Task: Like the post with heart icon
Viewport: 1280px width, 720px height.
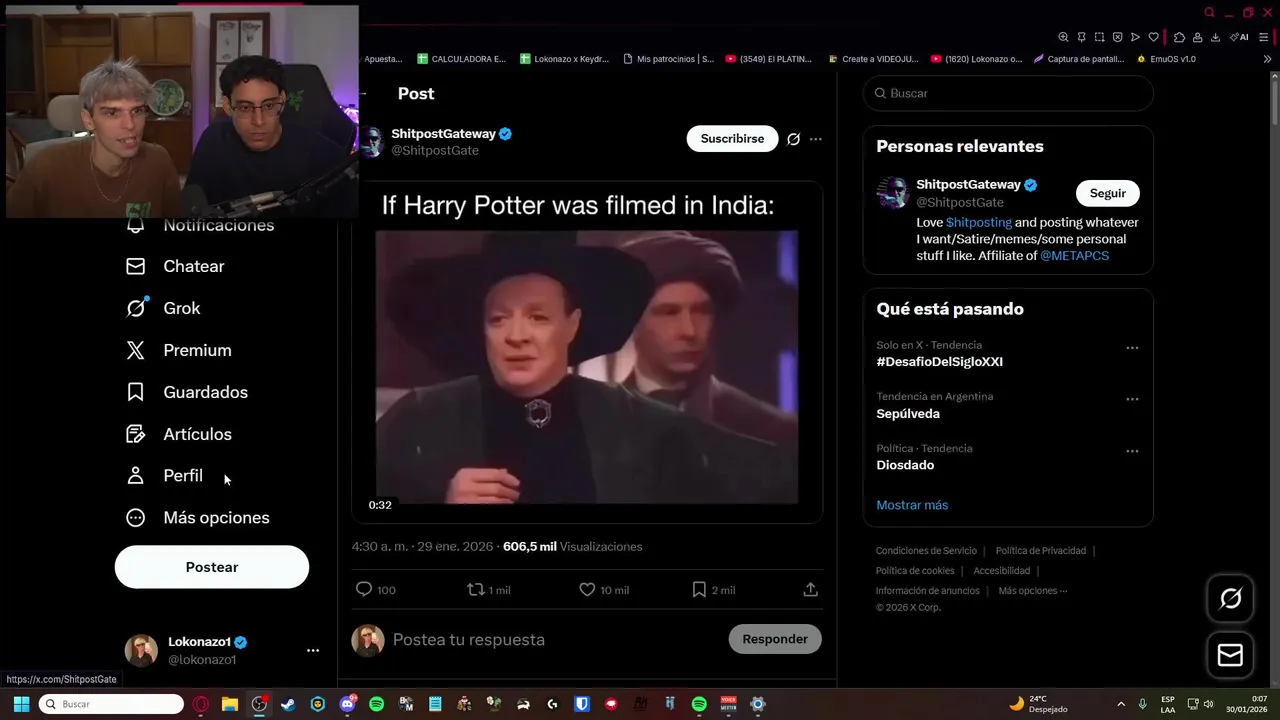Action: click(604, 590)
